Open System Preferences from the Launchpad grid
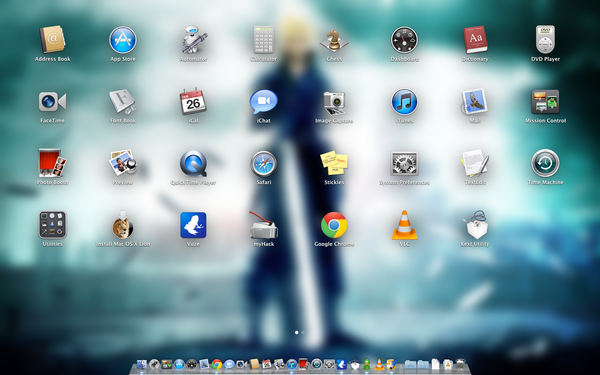The height and width of the screenshot is (375, 600). [404, 163]
